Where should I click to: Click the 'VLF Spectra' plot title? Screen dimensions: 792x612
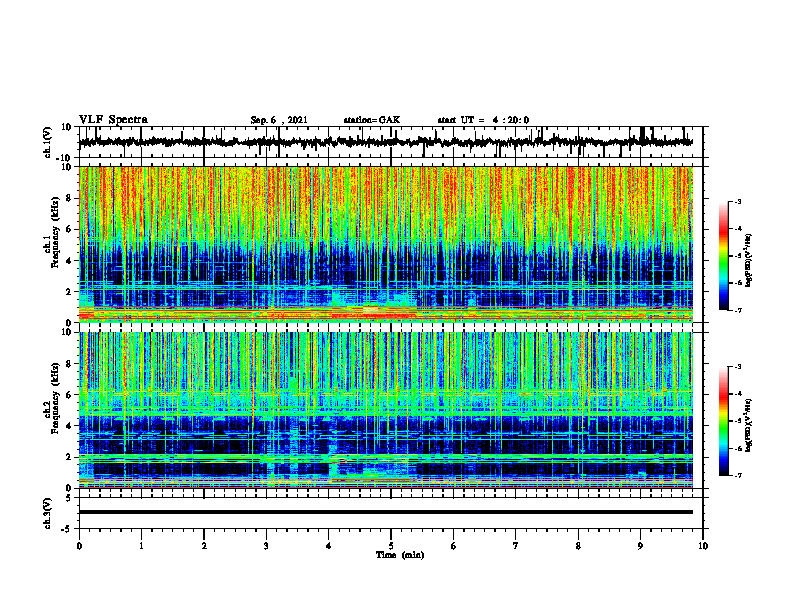(x=113, y=120)
